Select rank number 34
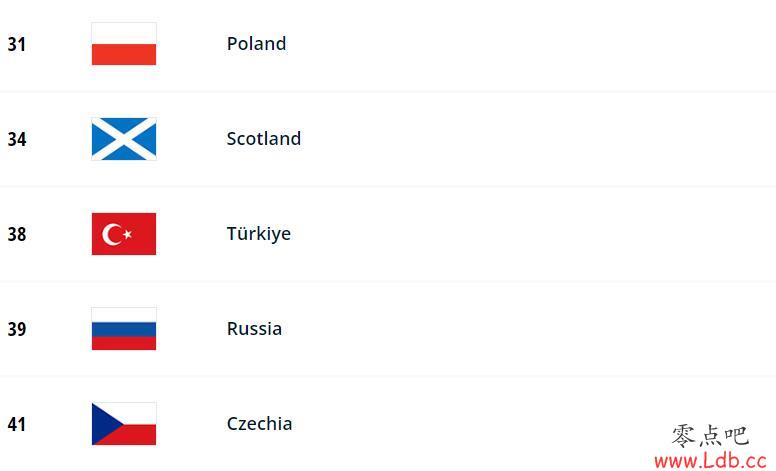The image size is (776, 471). [x=17, y=139]
